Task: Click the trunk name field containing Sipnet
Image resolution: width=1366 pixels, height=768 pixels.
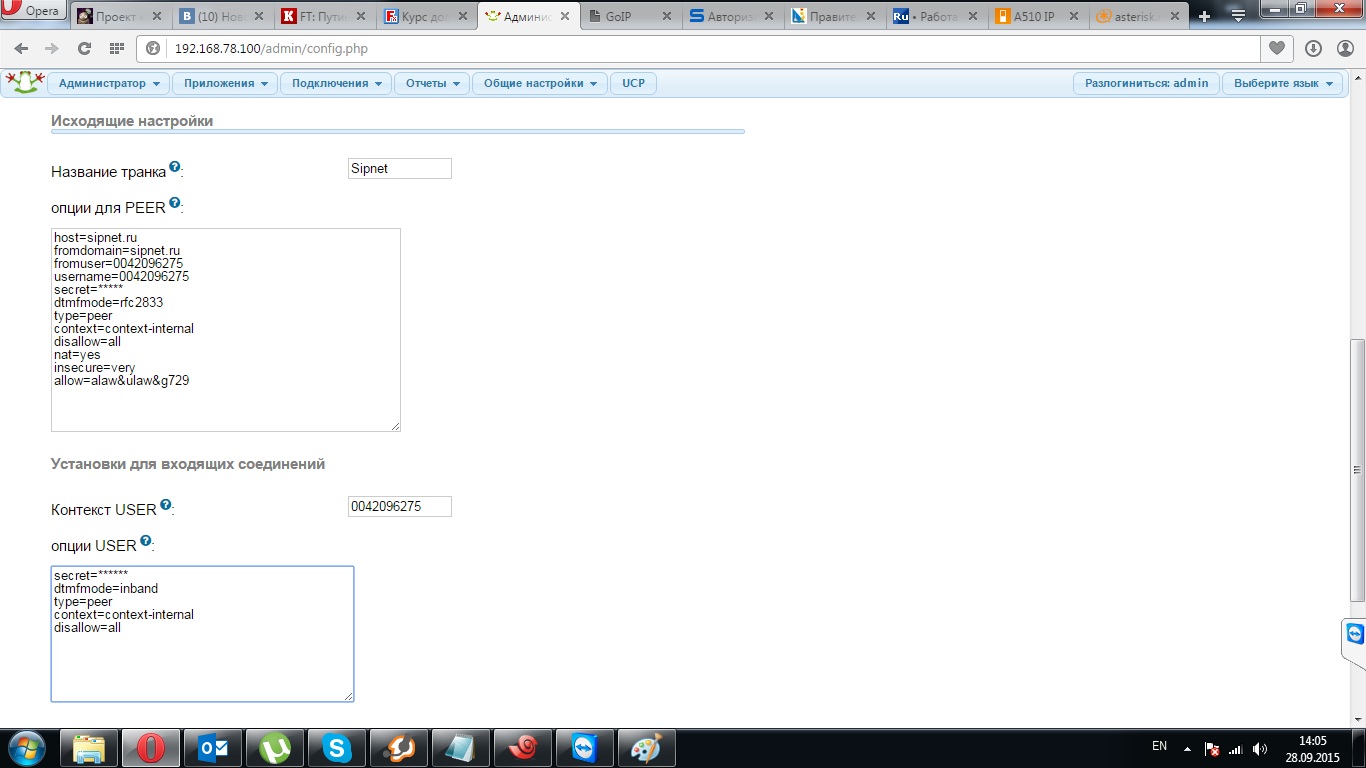Action: pyautogui.click(x=399, y=169)
